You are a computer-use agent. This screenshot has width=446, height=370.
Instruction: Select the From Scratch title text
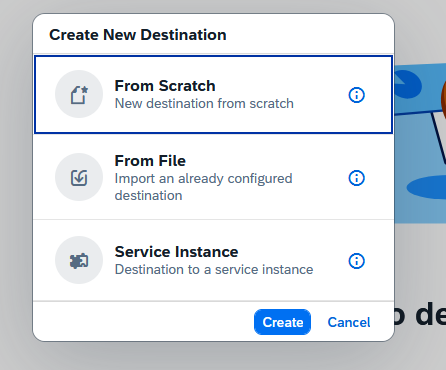(x=165, y=86)
